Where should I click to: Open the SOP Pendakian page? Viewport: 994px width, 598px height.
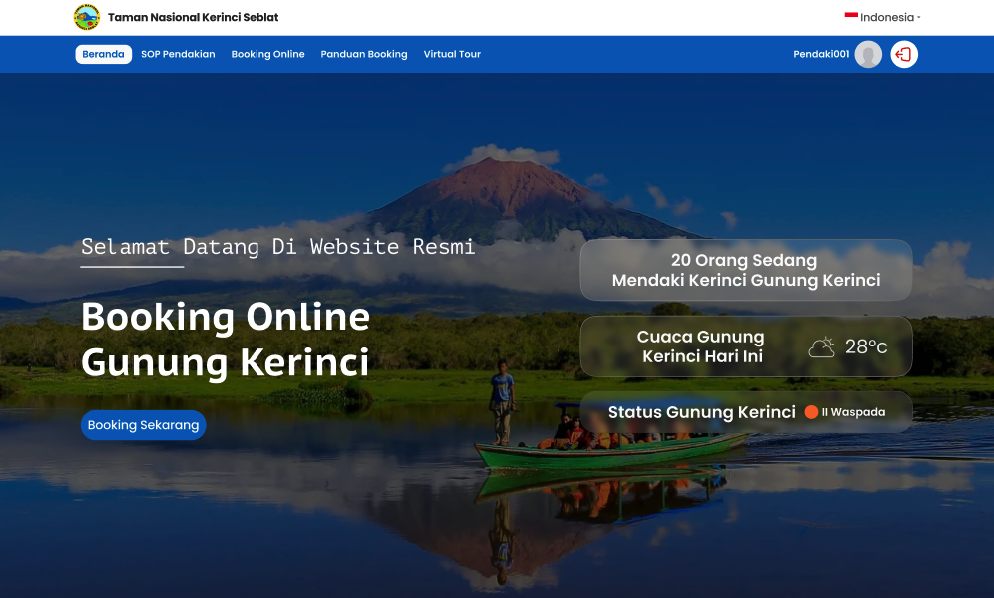click(x=178, y=54)
